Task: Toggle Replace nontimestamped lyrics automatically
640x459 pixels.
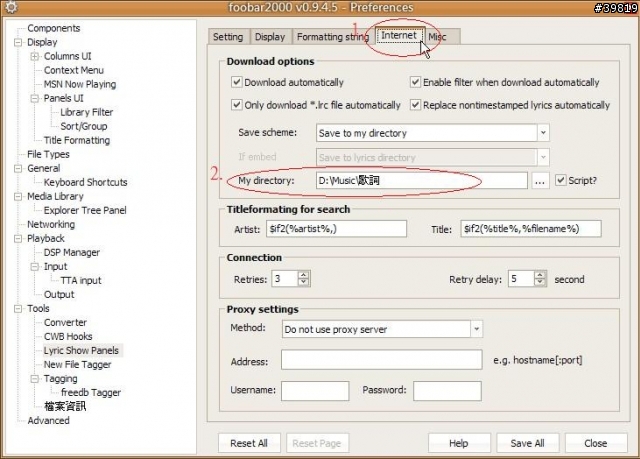Action: (415, 105)
